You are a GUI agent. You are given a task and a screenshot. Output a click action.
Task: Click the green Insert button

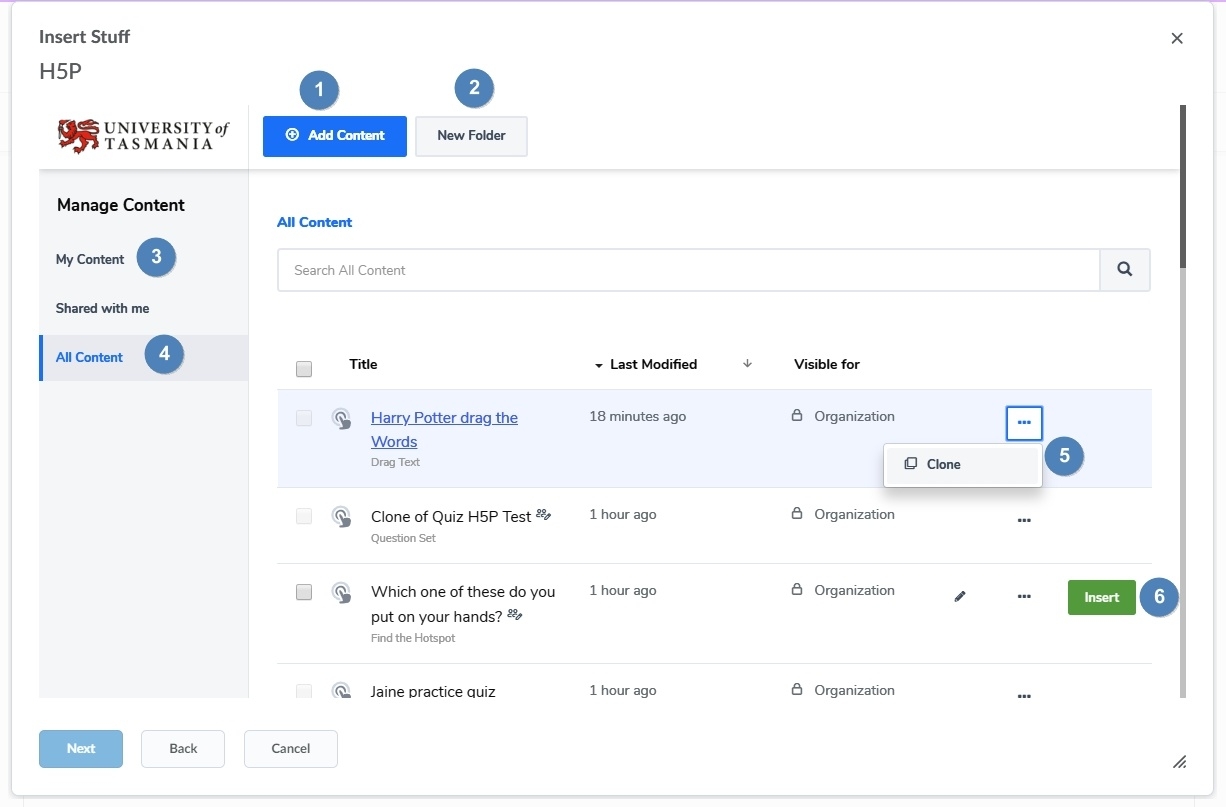[1102, 597]
